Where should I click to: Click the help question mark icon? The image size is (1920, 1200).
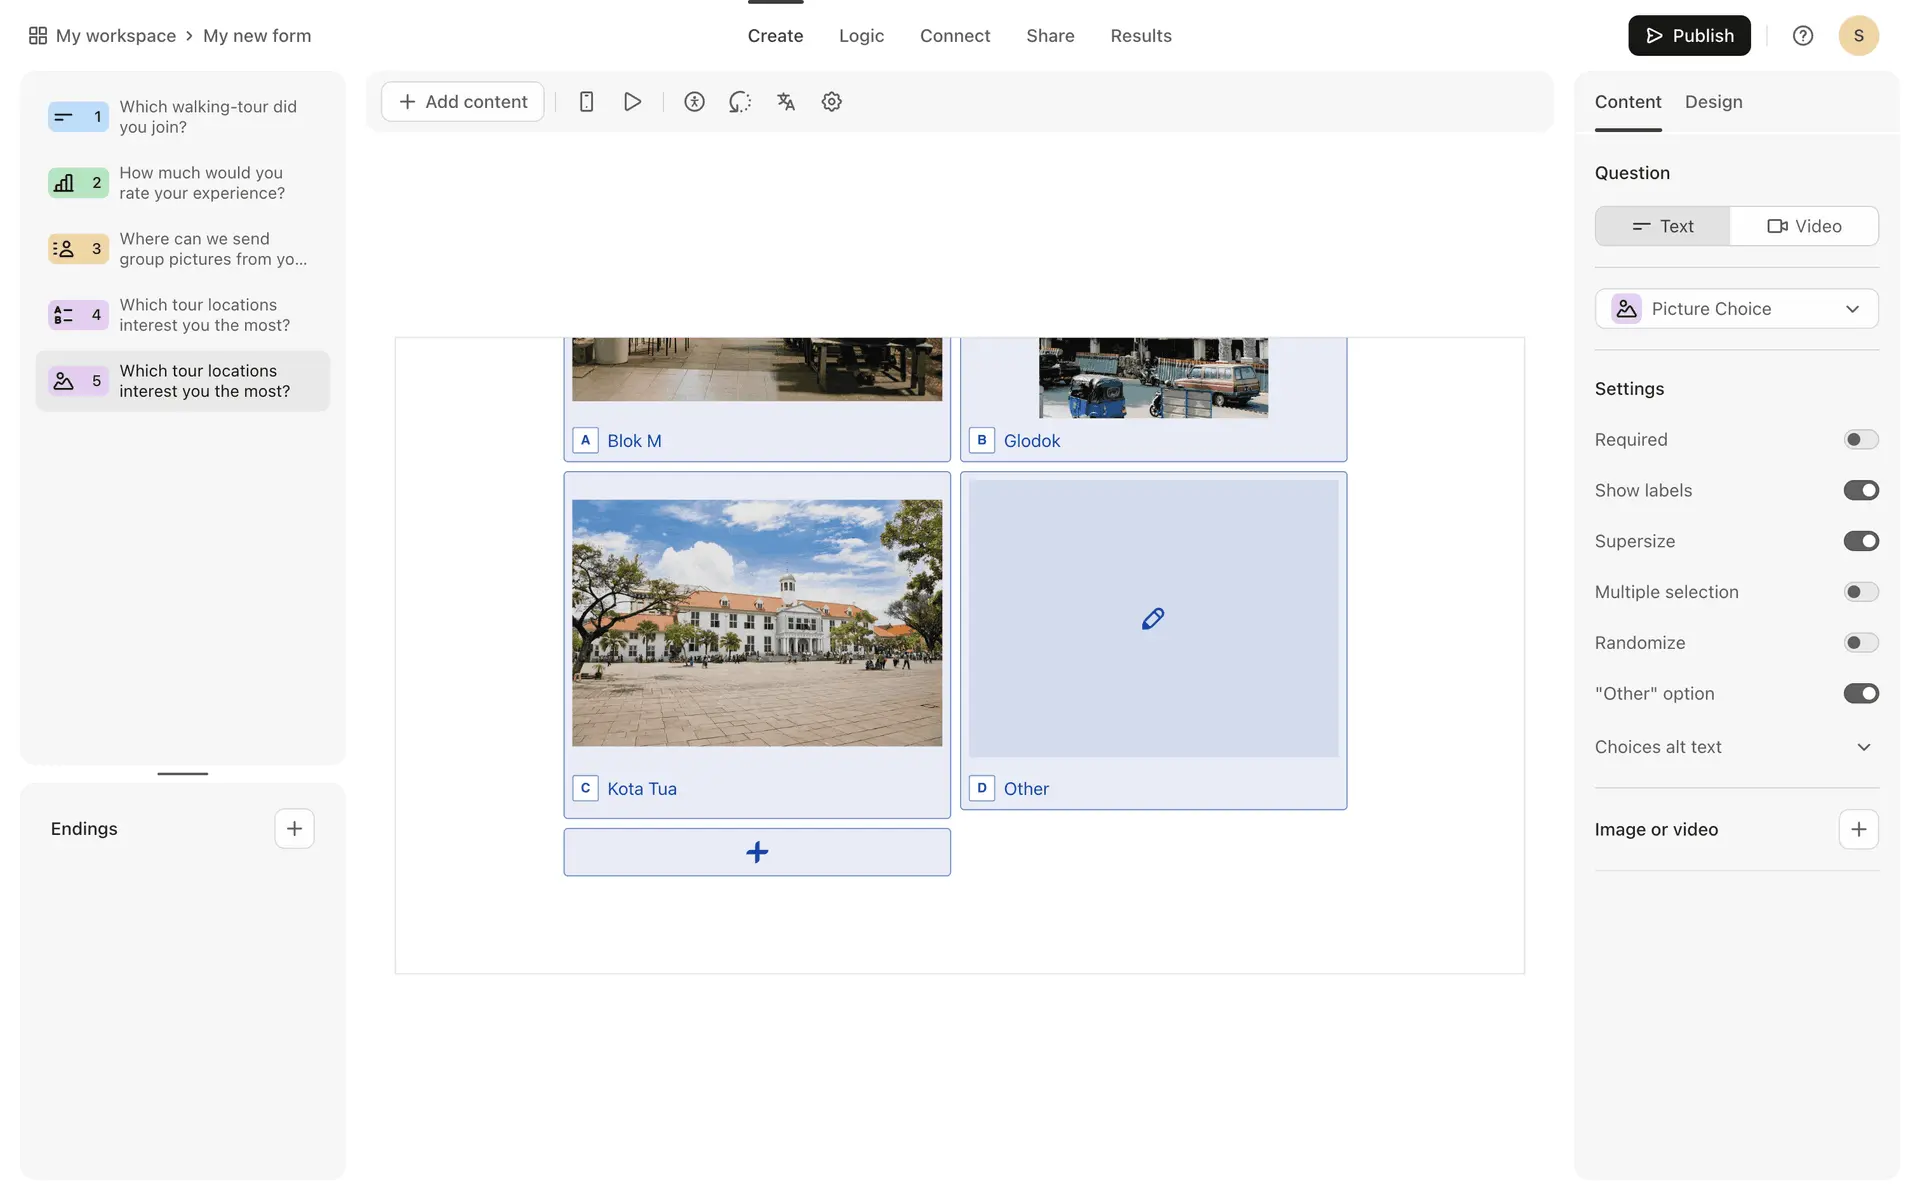click(1802, 36)
